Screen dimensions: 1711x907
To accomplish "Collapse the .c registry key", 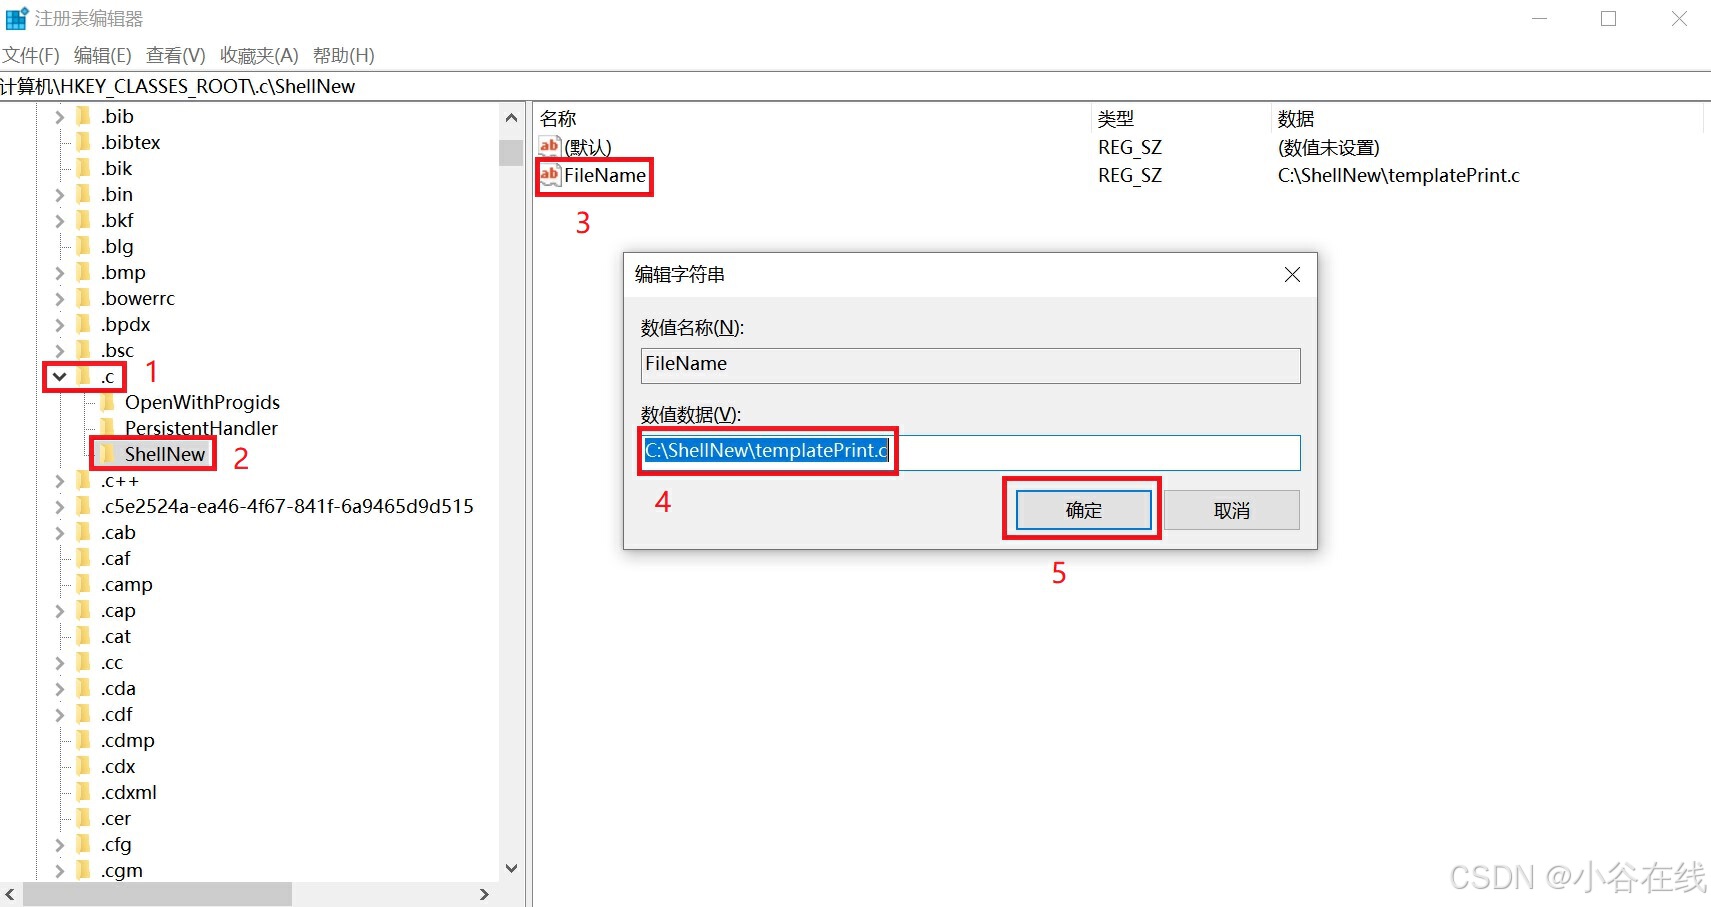I will tap(60, 377).
